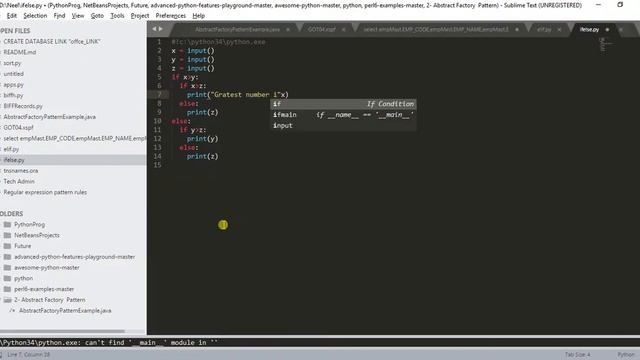The width and height of the screenshot is (640, 360).
Task: Open 'CREATE DATABASE LINK' file in sidebar
Action: click(x=51, y=42)
